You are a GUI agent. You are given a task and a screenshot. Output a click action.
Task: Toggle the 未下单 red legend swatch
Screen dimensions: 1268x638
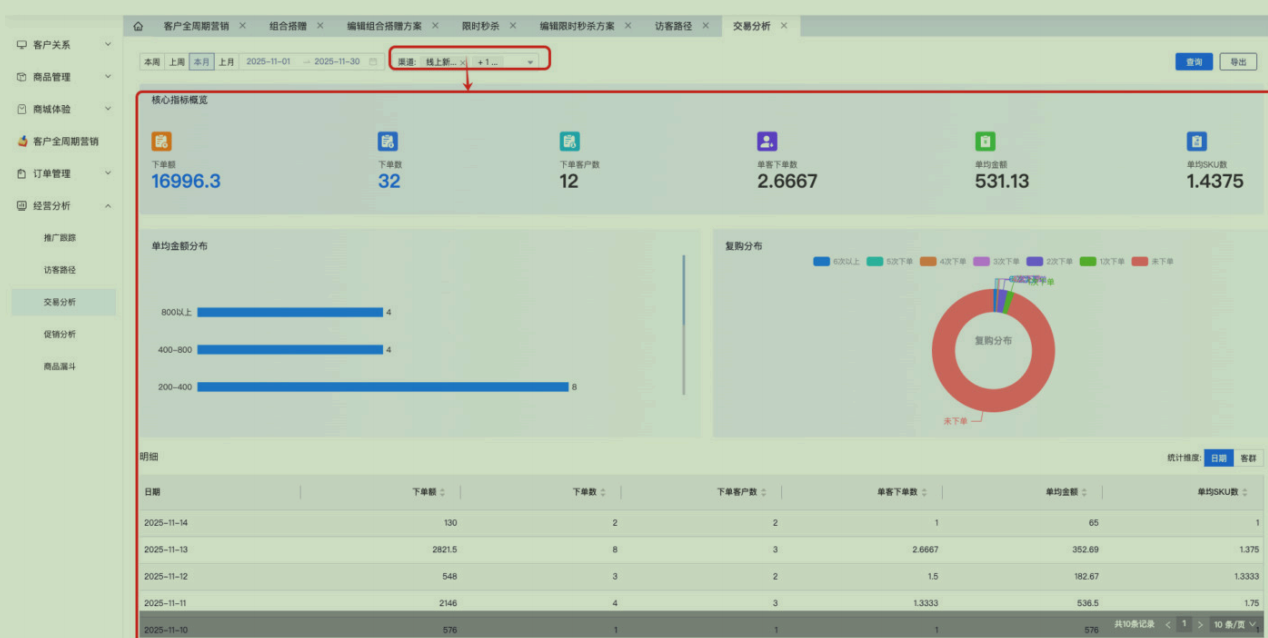(1139, 261)
